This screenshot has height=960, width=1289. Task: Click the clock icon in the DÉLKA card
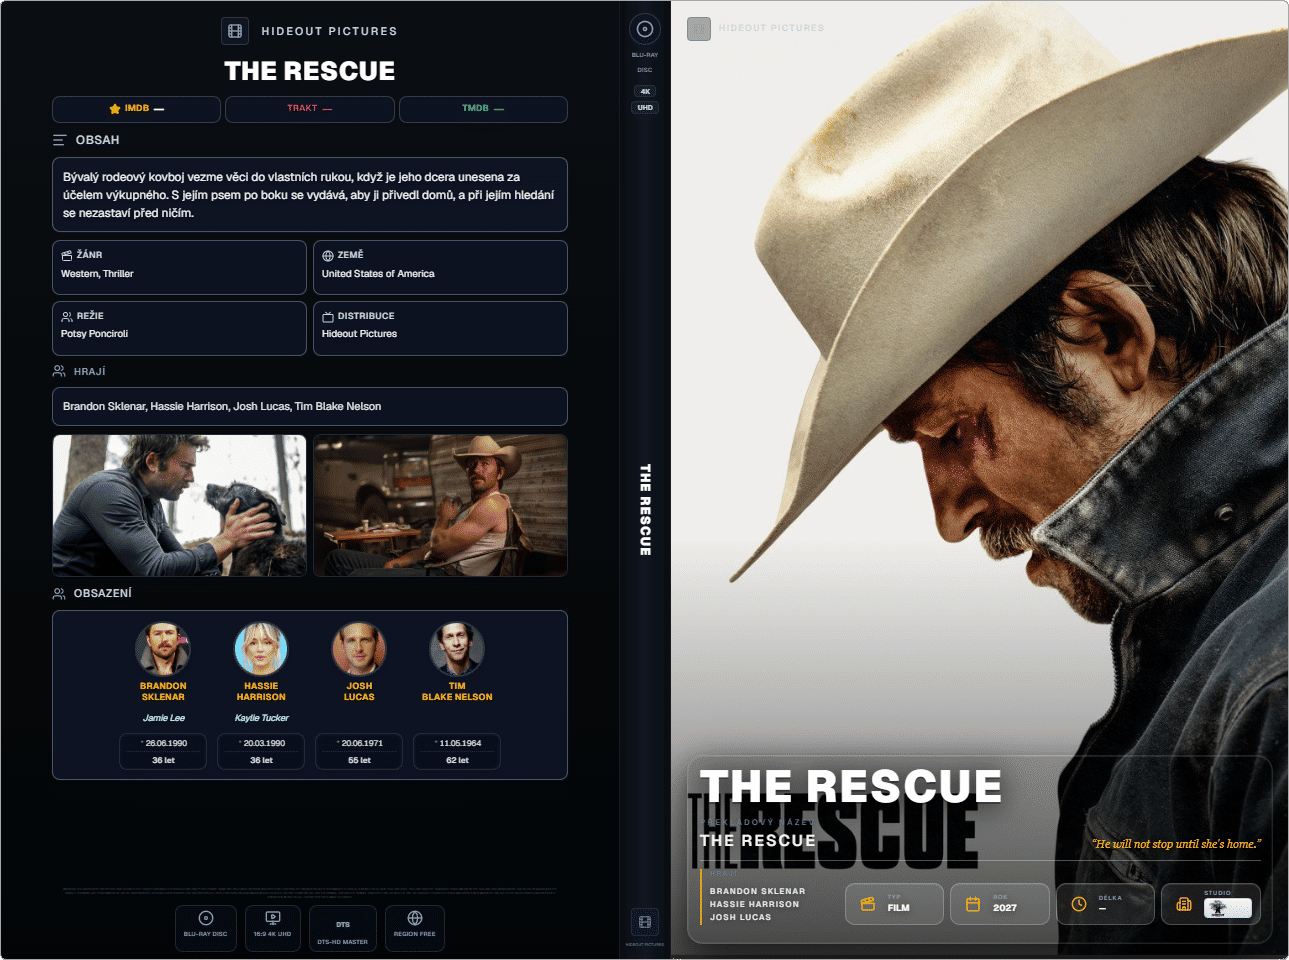click(1079, 904)
